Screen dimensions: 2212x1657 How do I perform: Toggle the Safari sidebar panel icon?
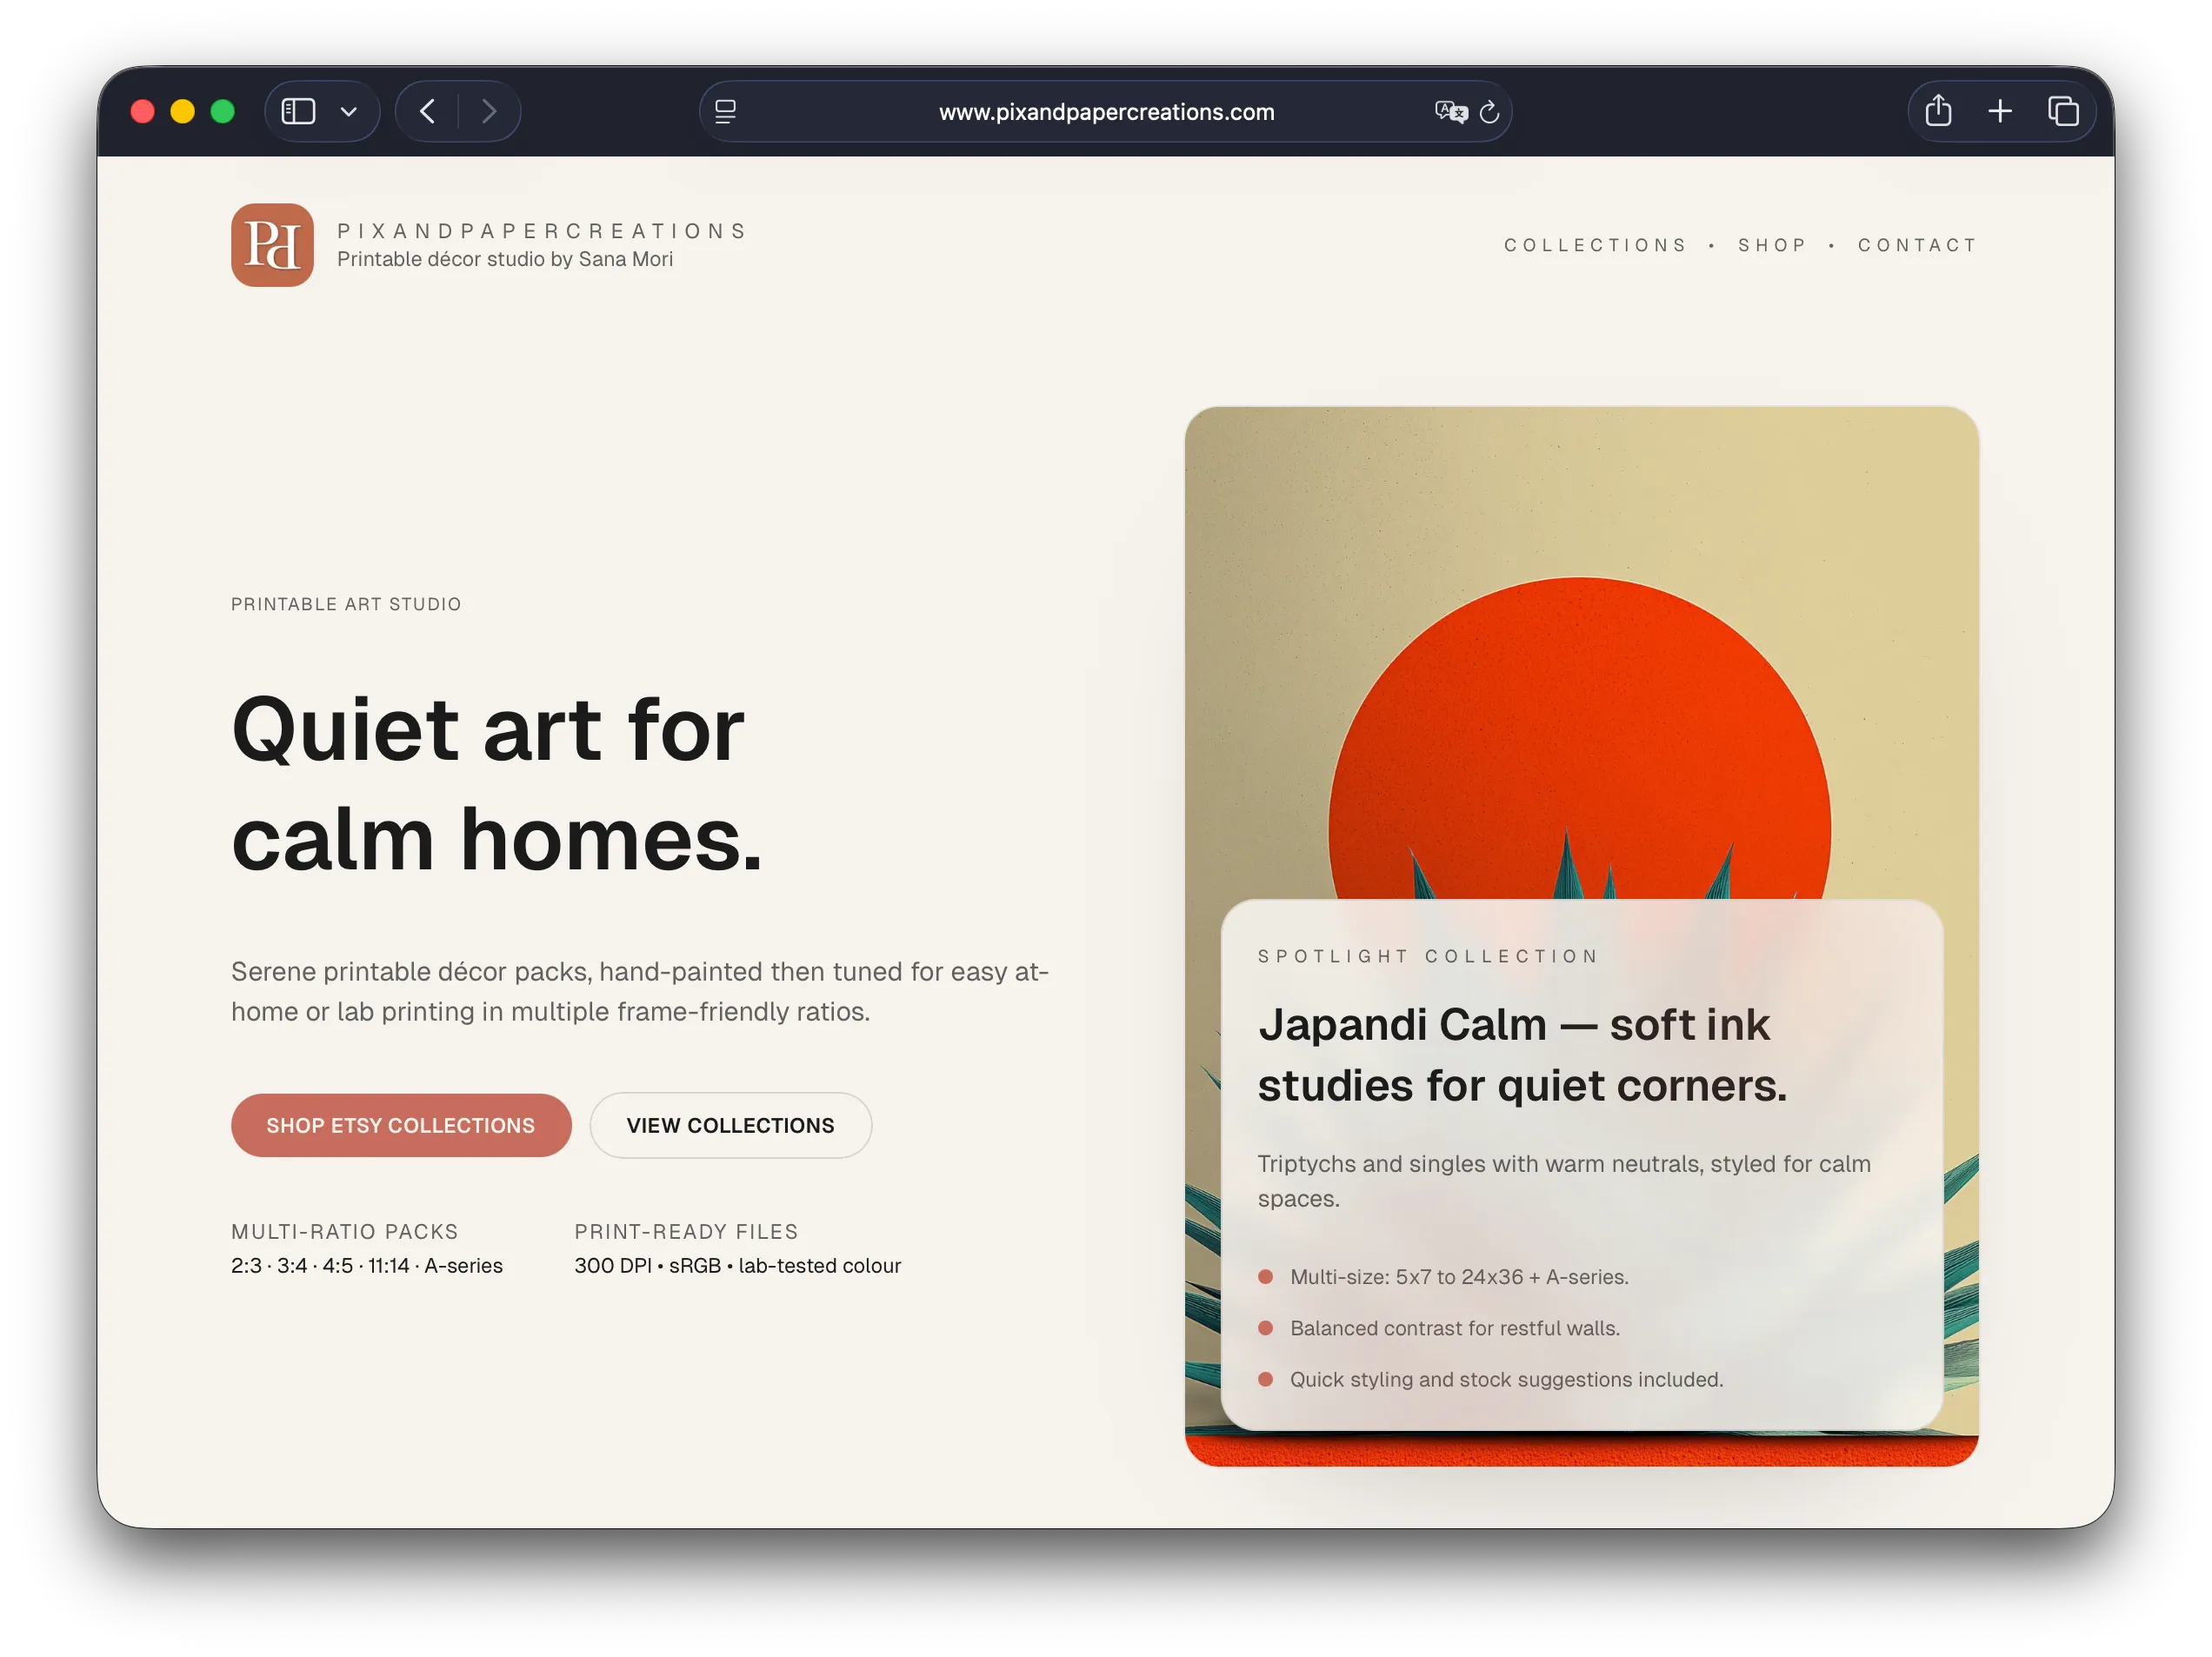coord(298,111)
